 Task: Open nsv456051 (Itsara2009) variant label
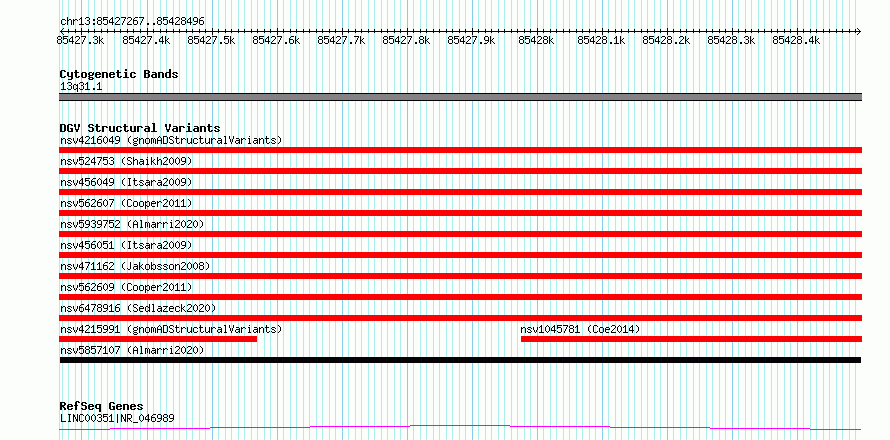126,245
